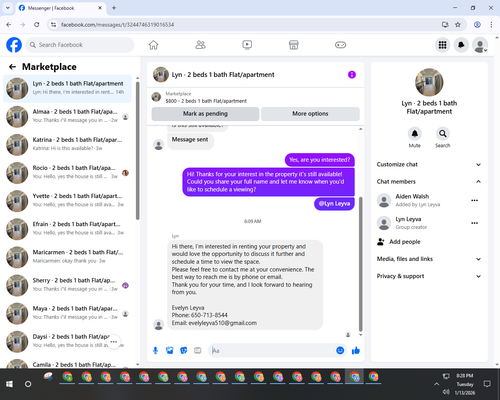
Task: Open the Katrina conversation
Action: (67, 145)
